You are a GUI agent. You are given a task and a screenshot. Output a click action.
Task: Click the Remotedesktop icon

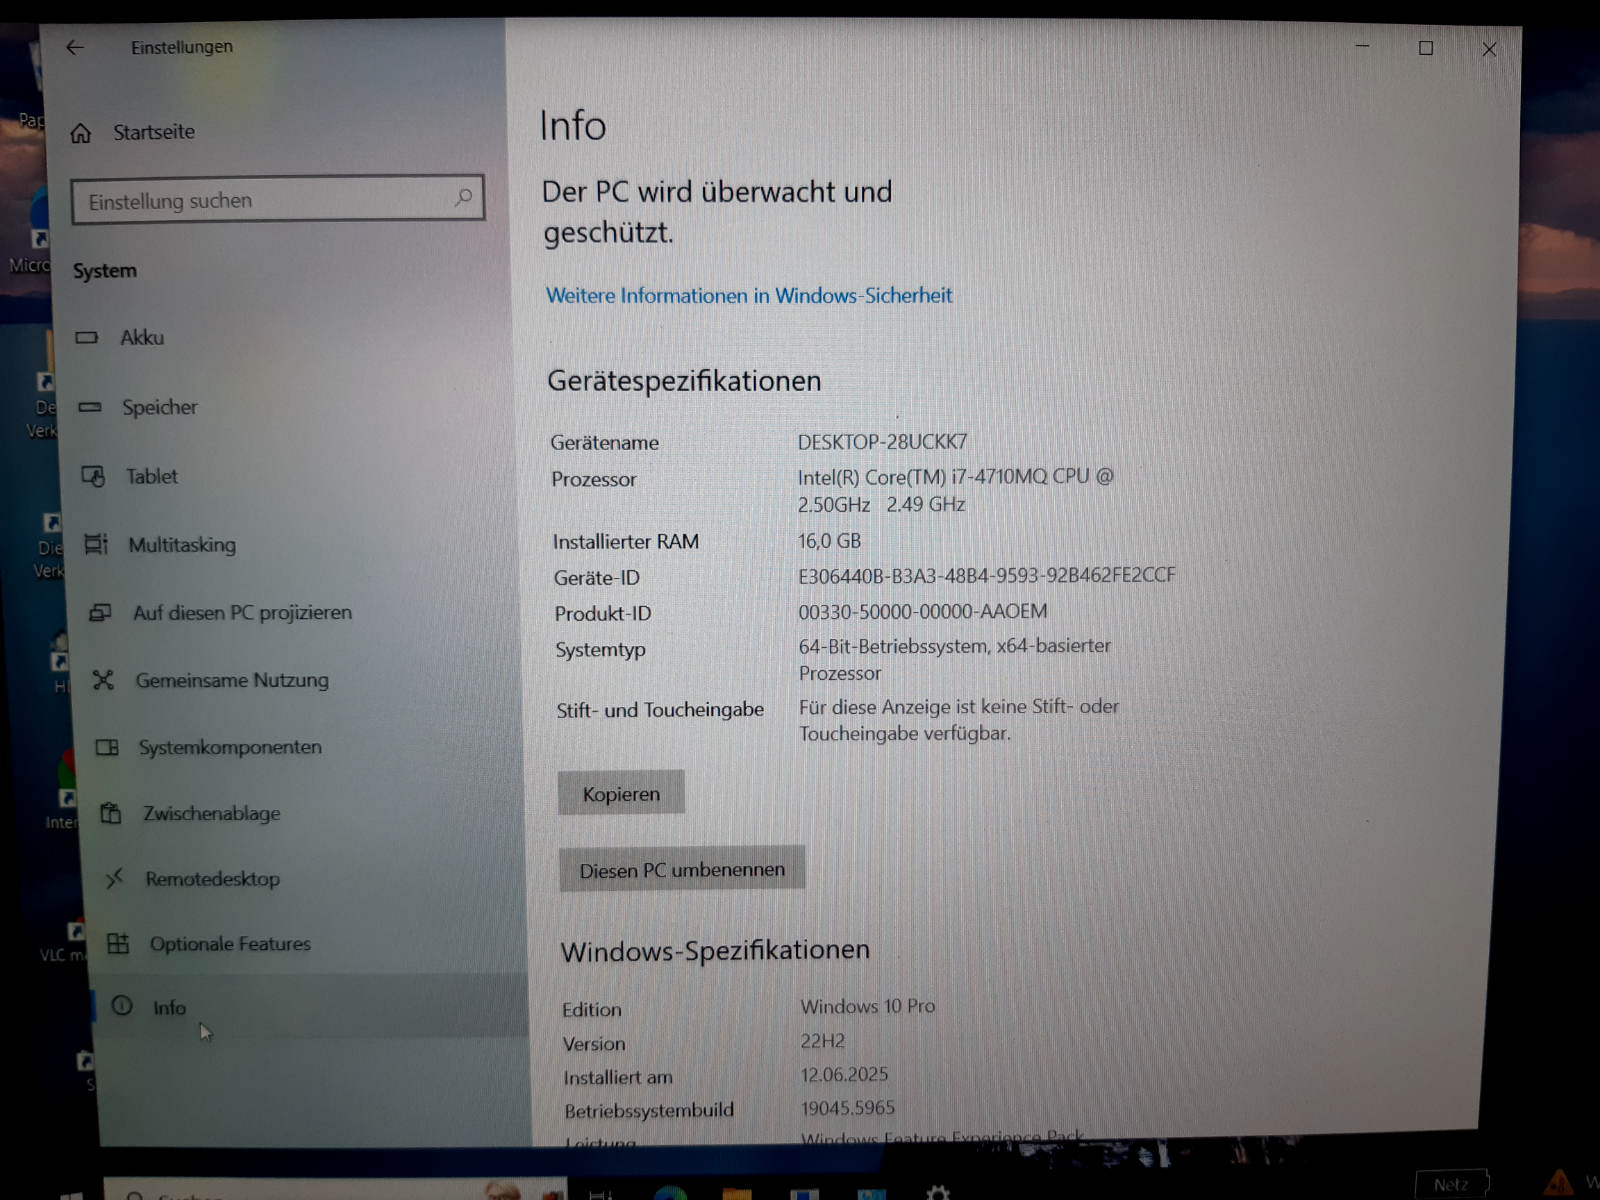[115, 879]
